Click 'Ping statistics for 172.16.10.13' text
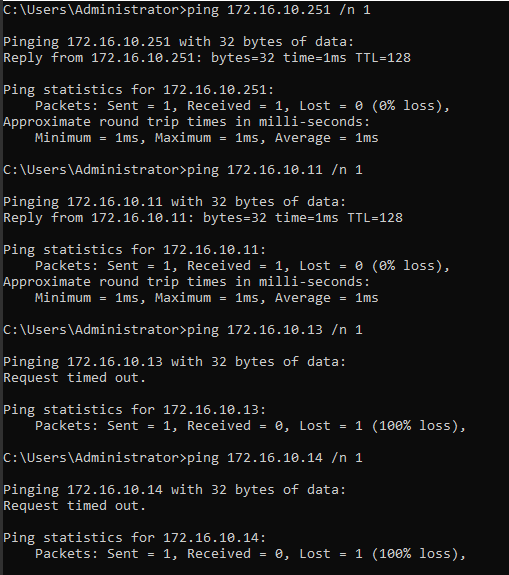 coord(135,410)
